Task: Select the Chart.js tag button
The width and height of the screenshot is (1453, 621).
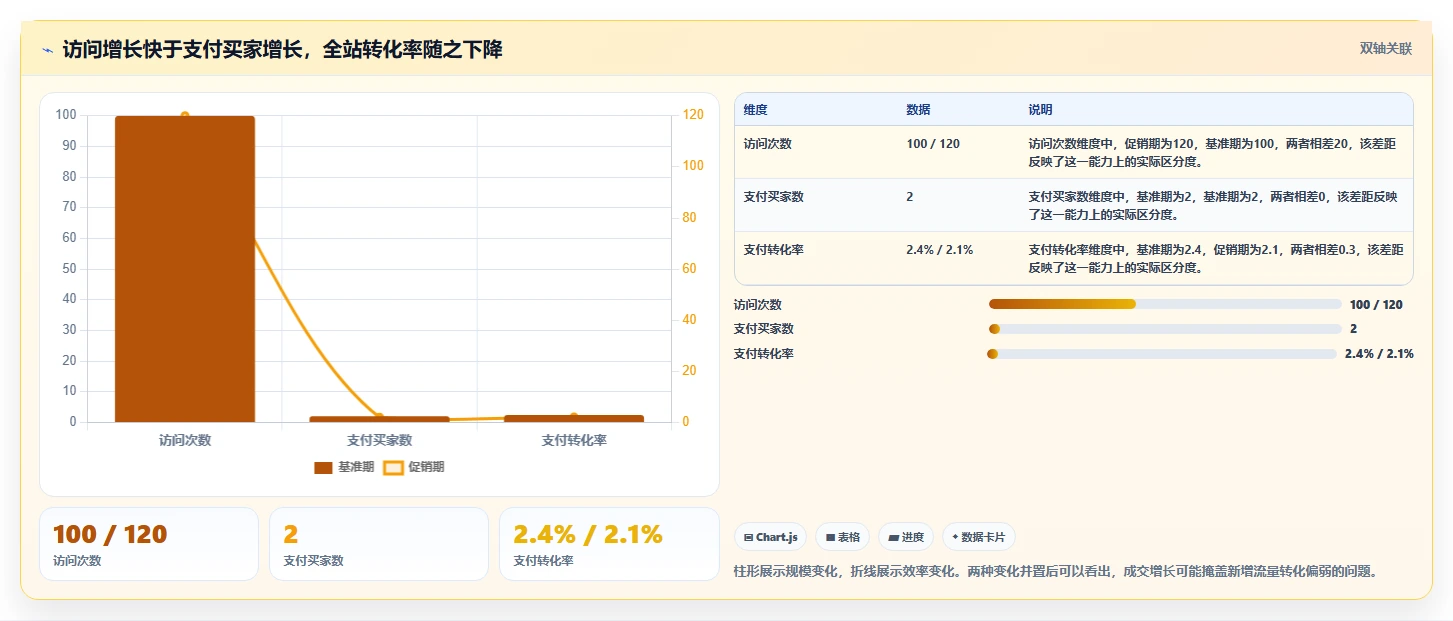Action: click(771, 537)
